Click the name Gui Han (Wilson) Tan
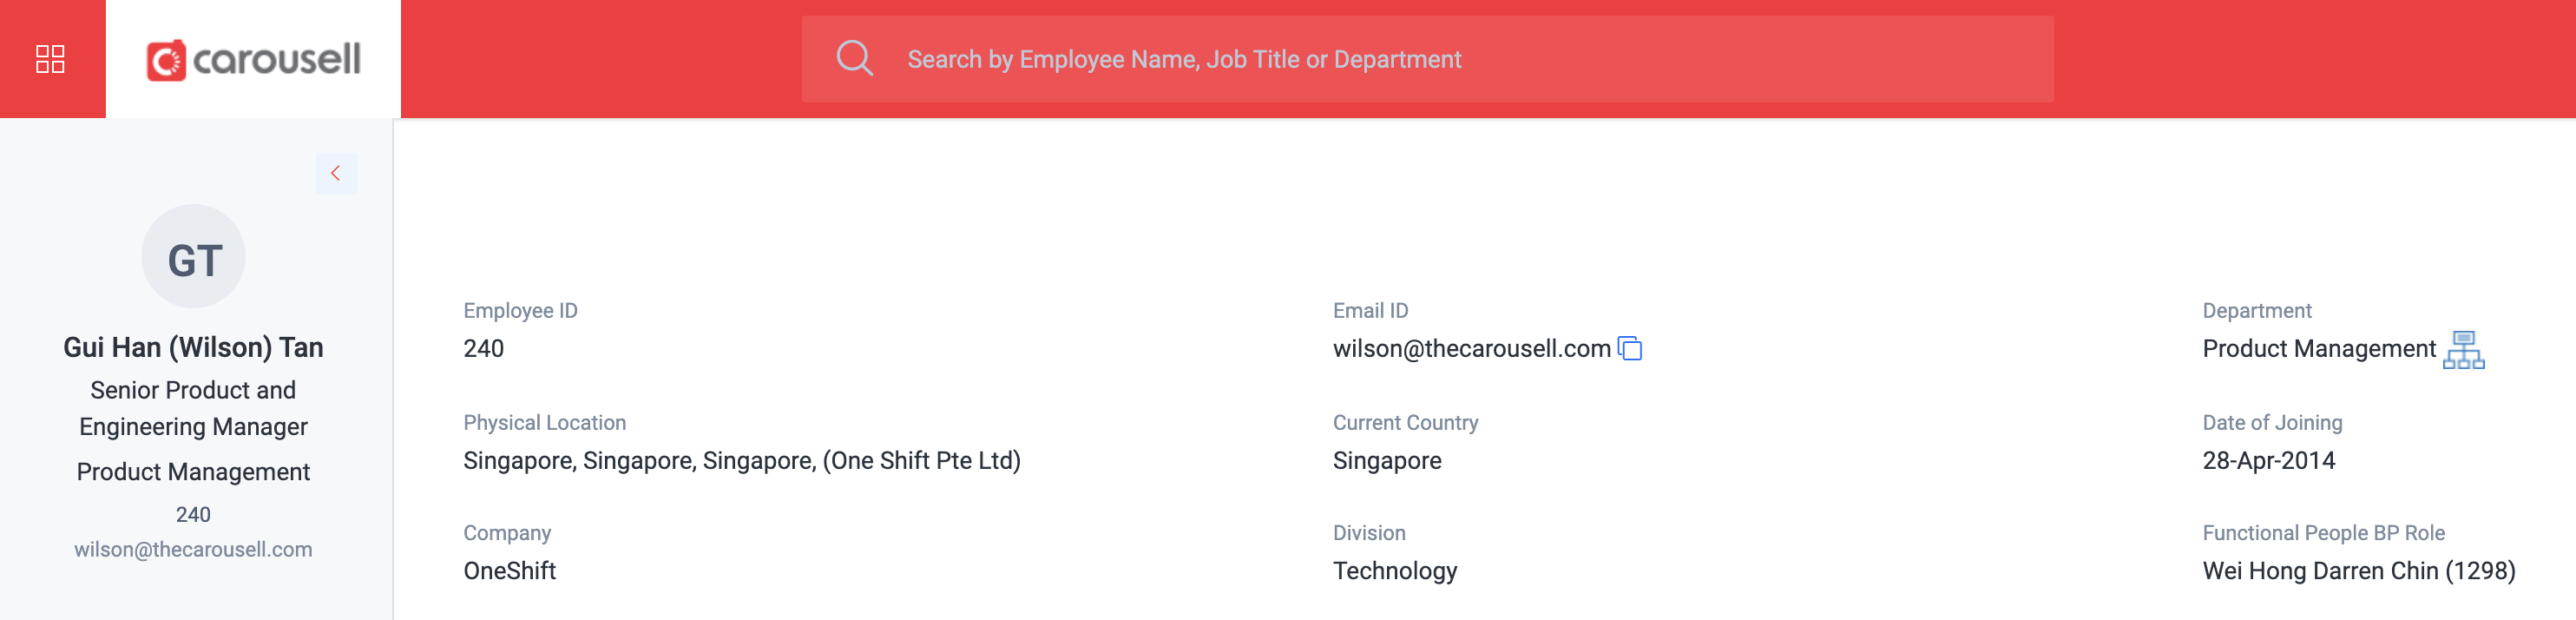 click(x=193, y=347)
